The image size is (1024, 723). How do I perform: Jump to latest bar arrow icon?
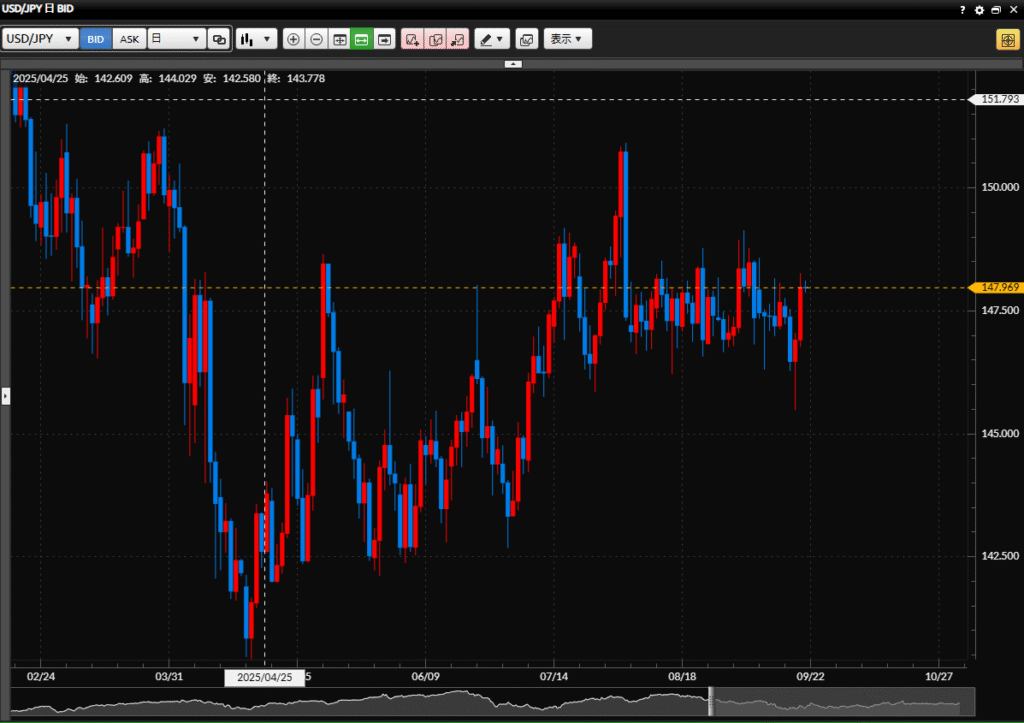(x=384, y=39)
